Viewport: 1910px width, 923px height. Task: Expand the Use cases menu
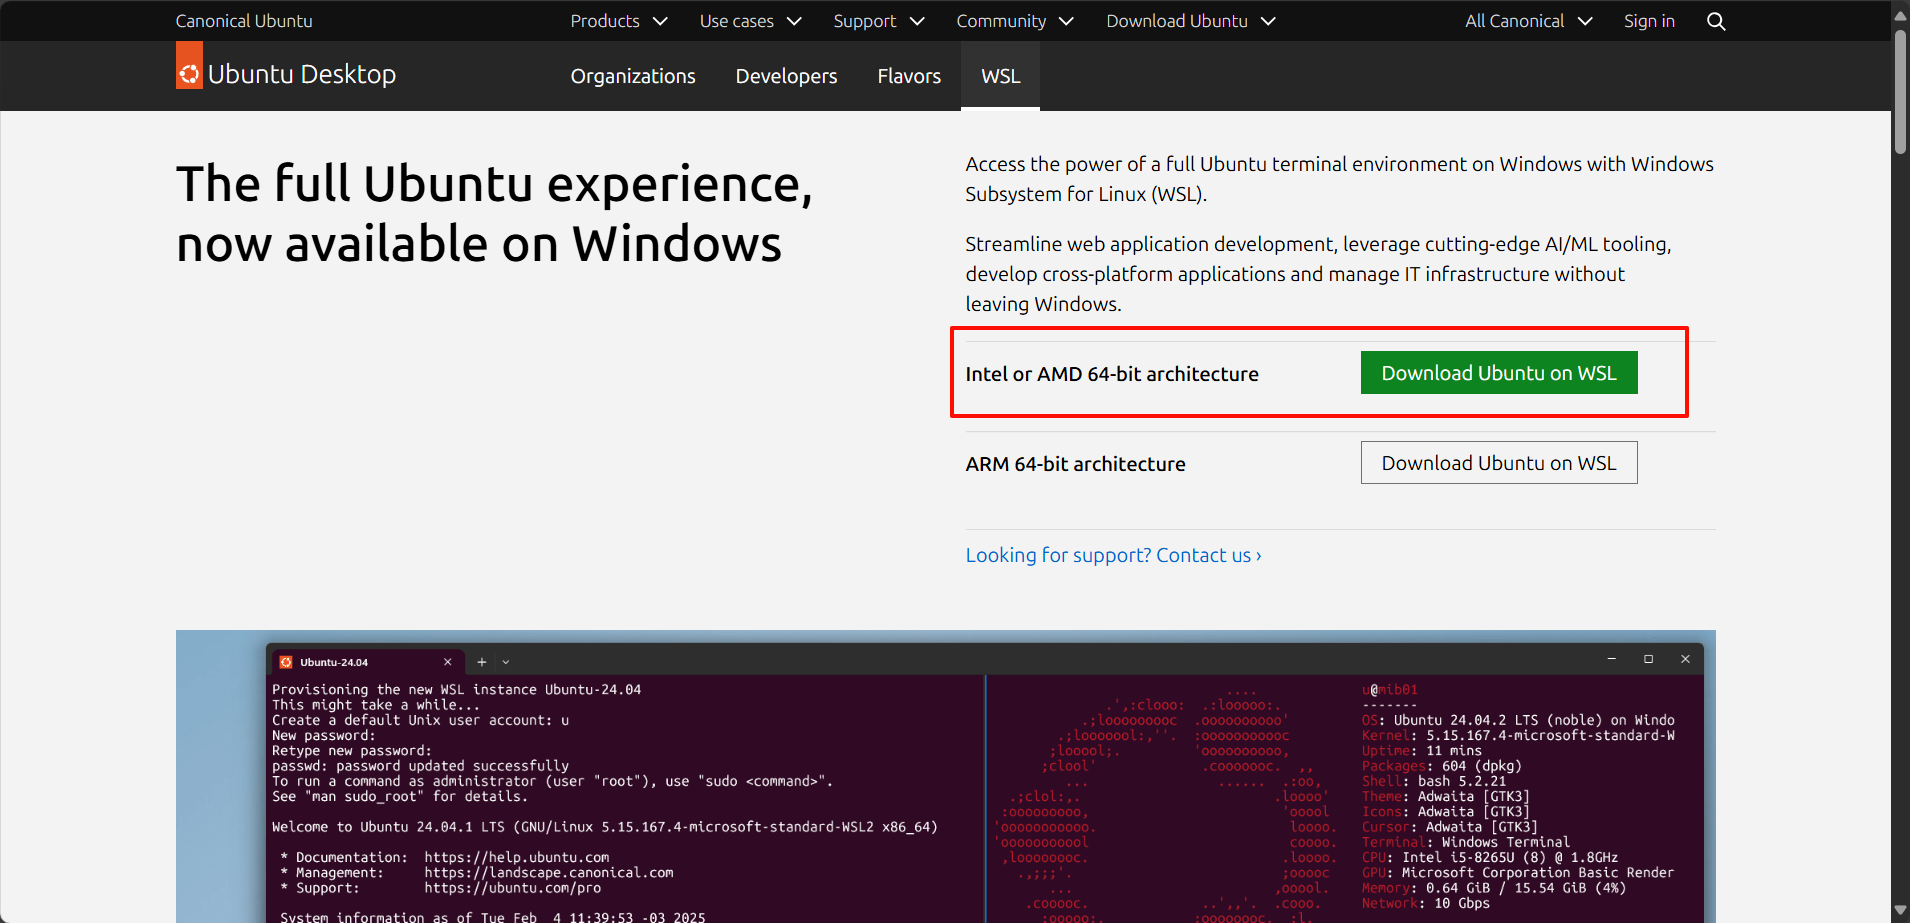point(750,21)
